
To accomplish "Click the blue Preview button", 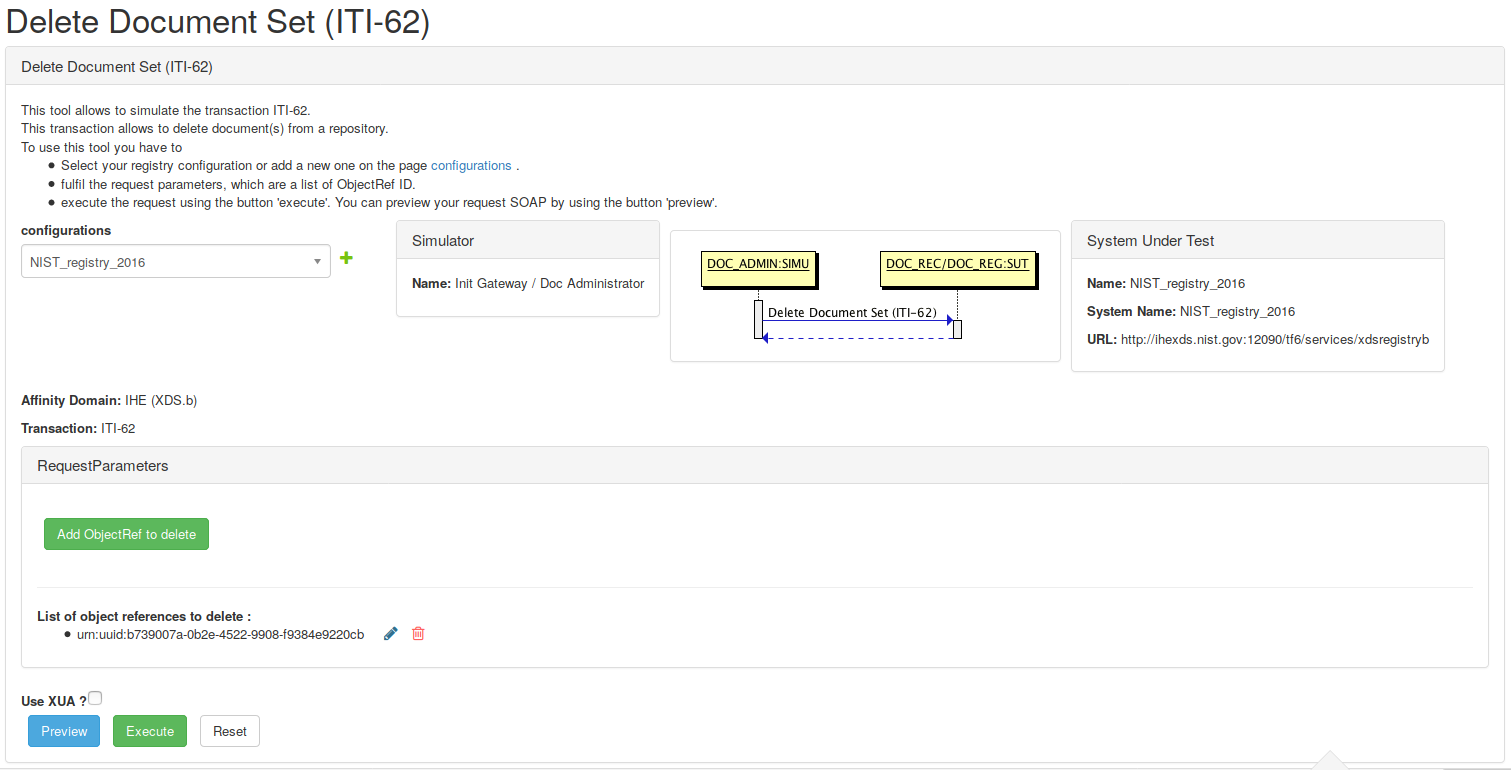I will [64, 731].
